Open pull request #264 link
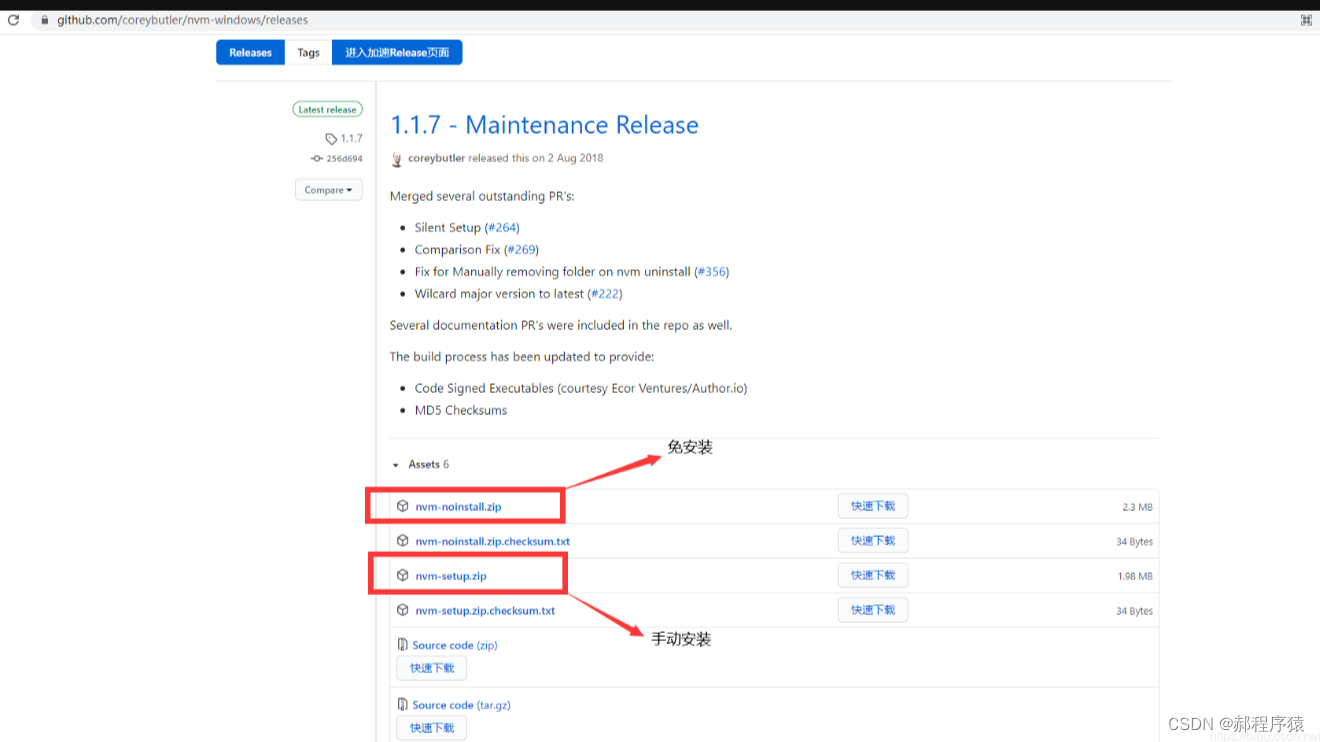 coord(502,228)
